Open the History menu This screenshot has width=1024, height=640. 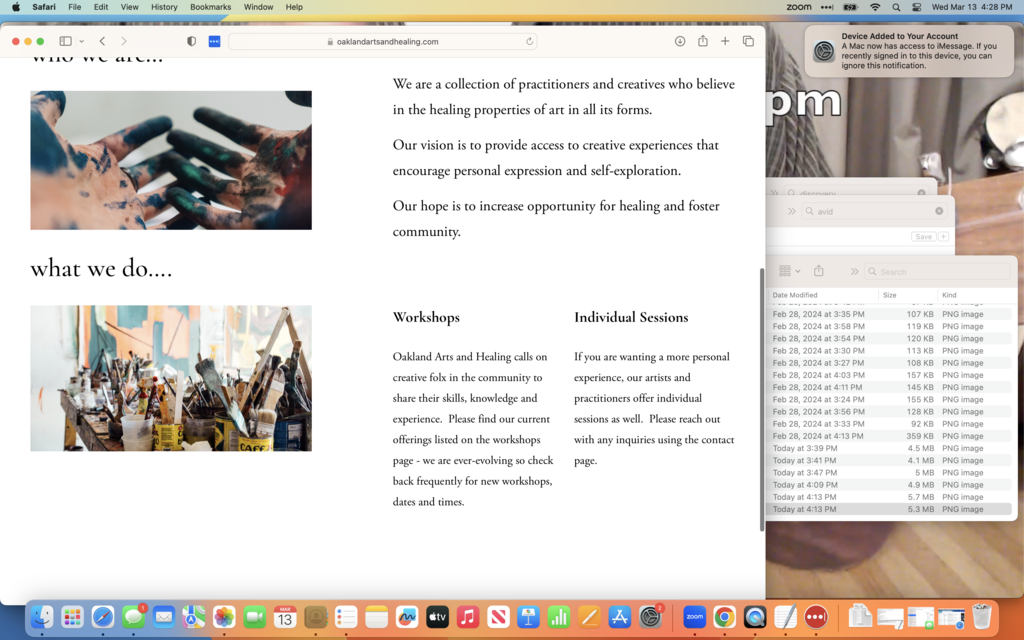click(164, 7)
